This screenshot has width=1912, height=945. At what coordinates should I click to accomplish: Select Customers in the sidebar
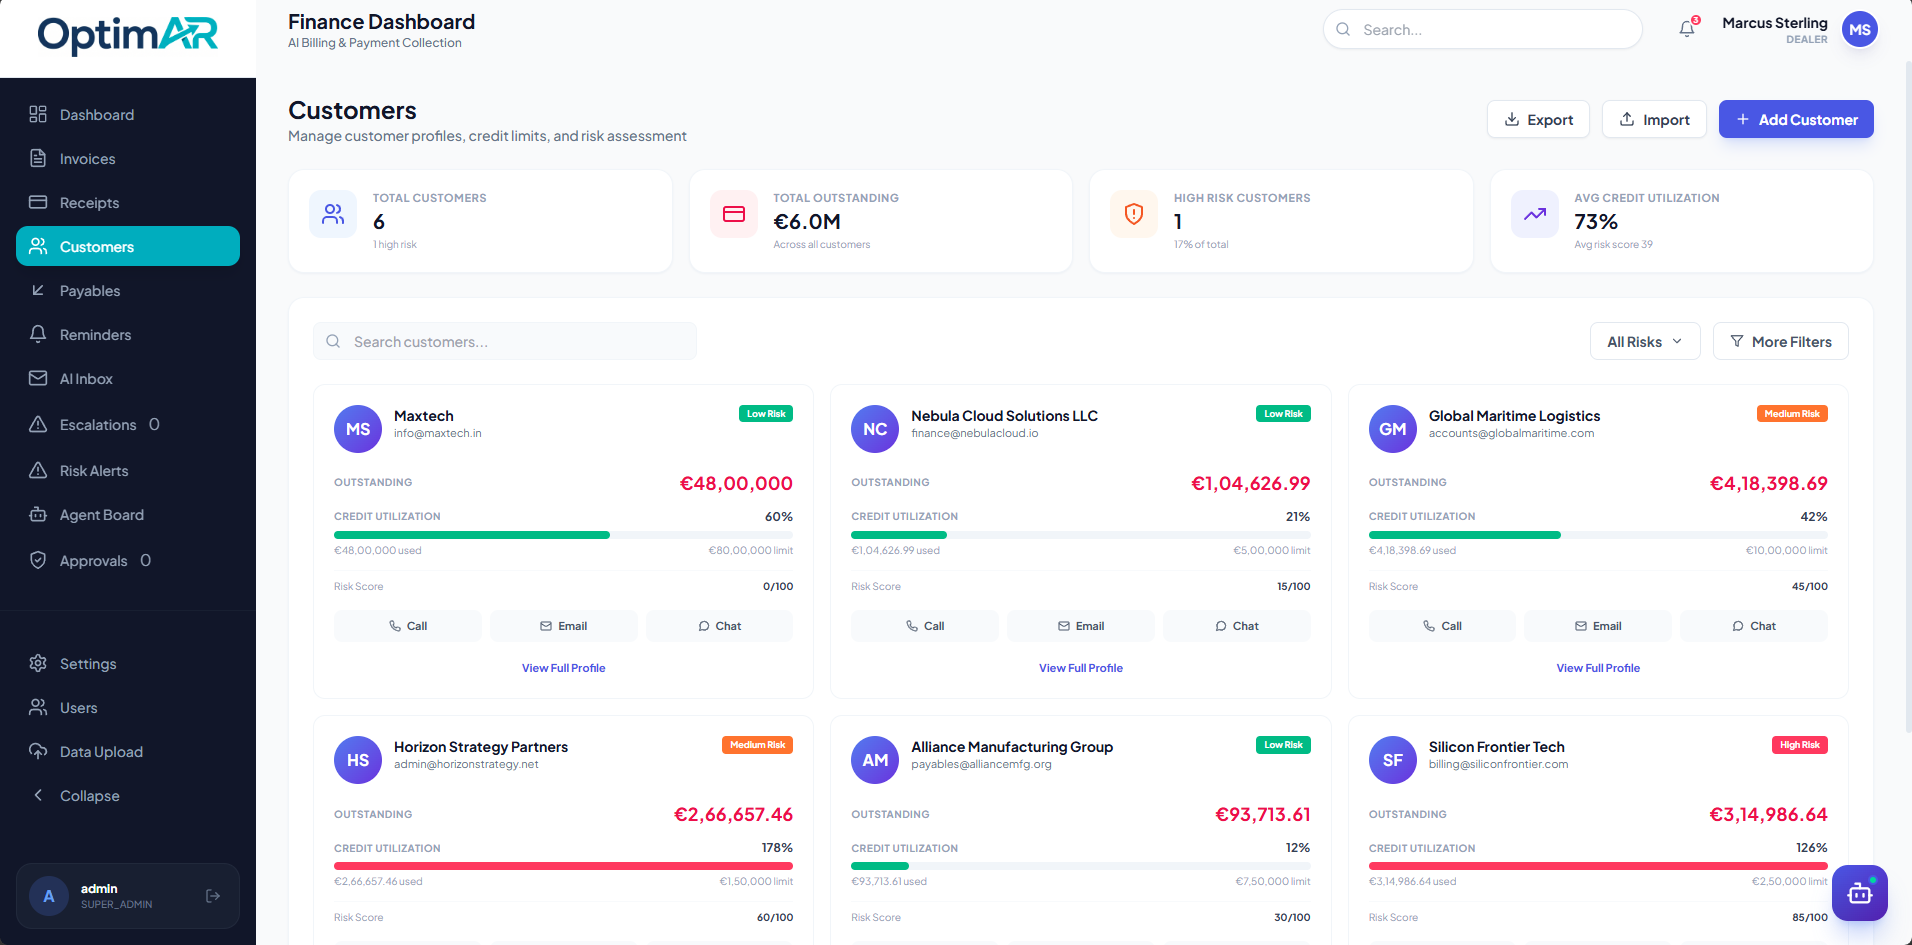(128, 246)
